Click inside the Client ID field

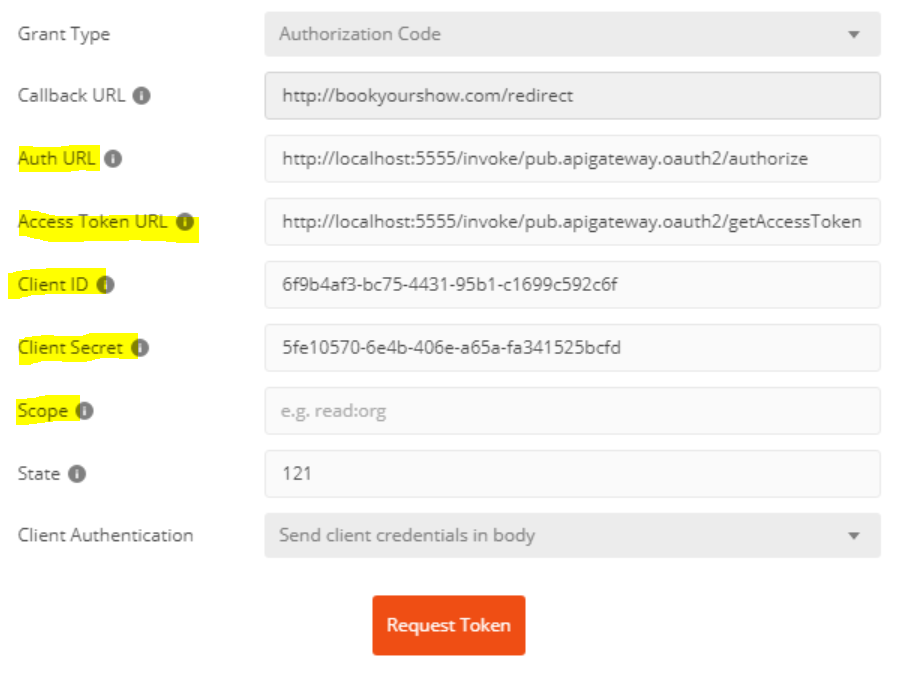click(572, 284)
